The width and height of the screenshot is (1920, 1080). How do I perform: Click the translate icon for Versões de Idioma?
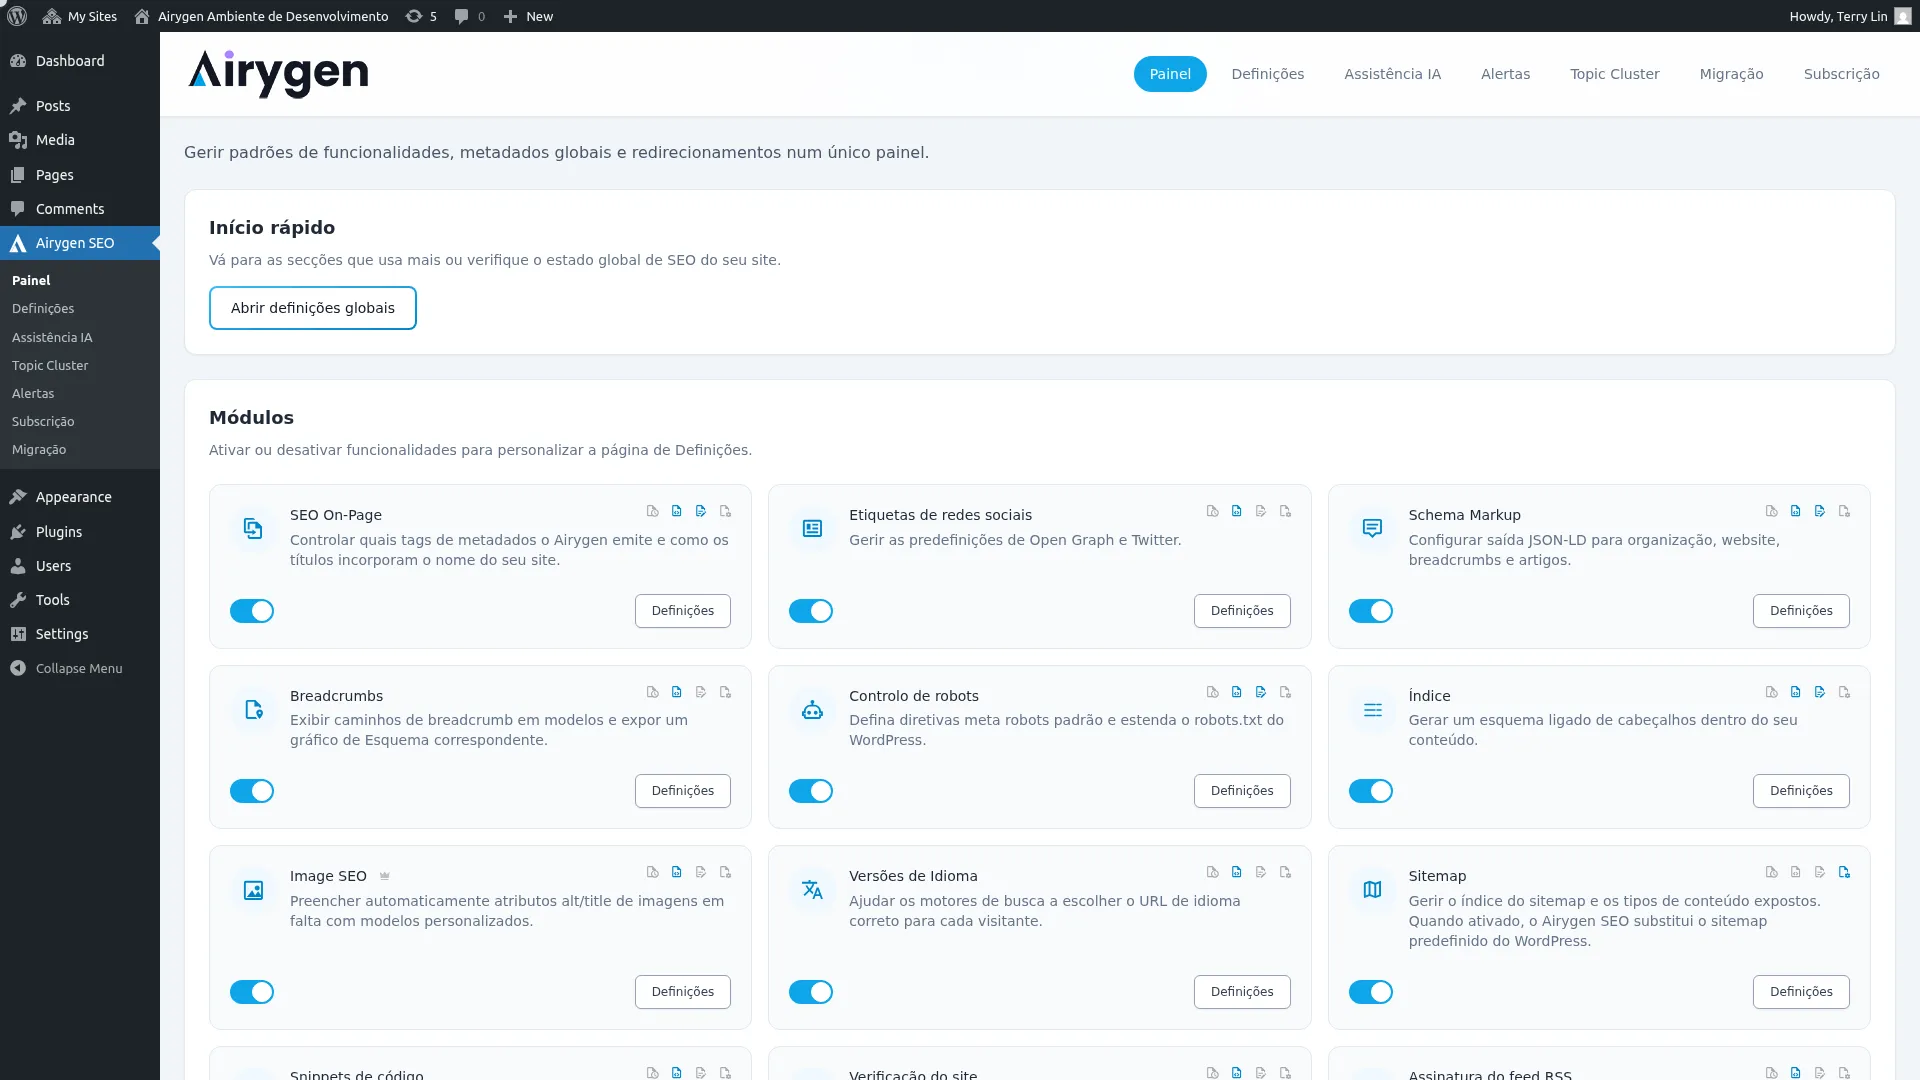[812, 890]
